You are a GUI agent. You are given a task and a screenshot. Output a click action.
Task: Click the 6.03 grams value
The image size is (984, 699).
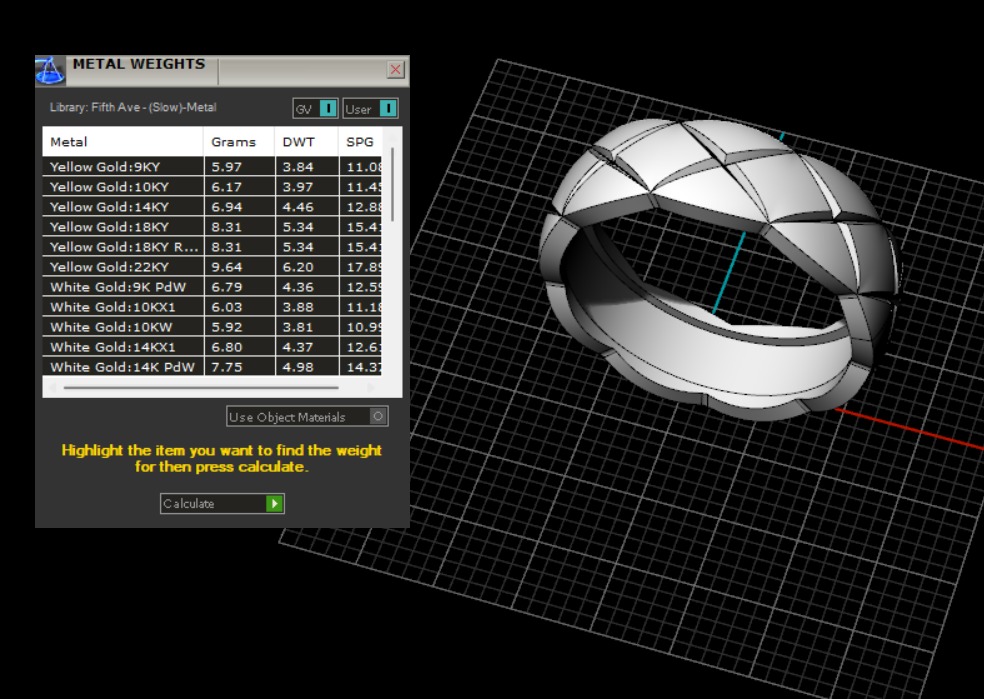coord(226,307)
